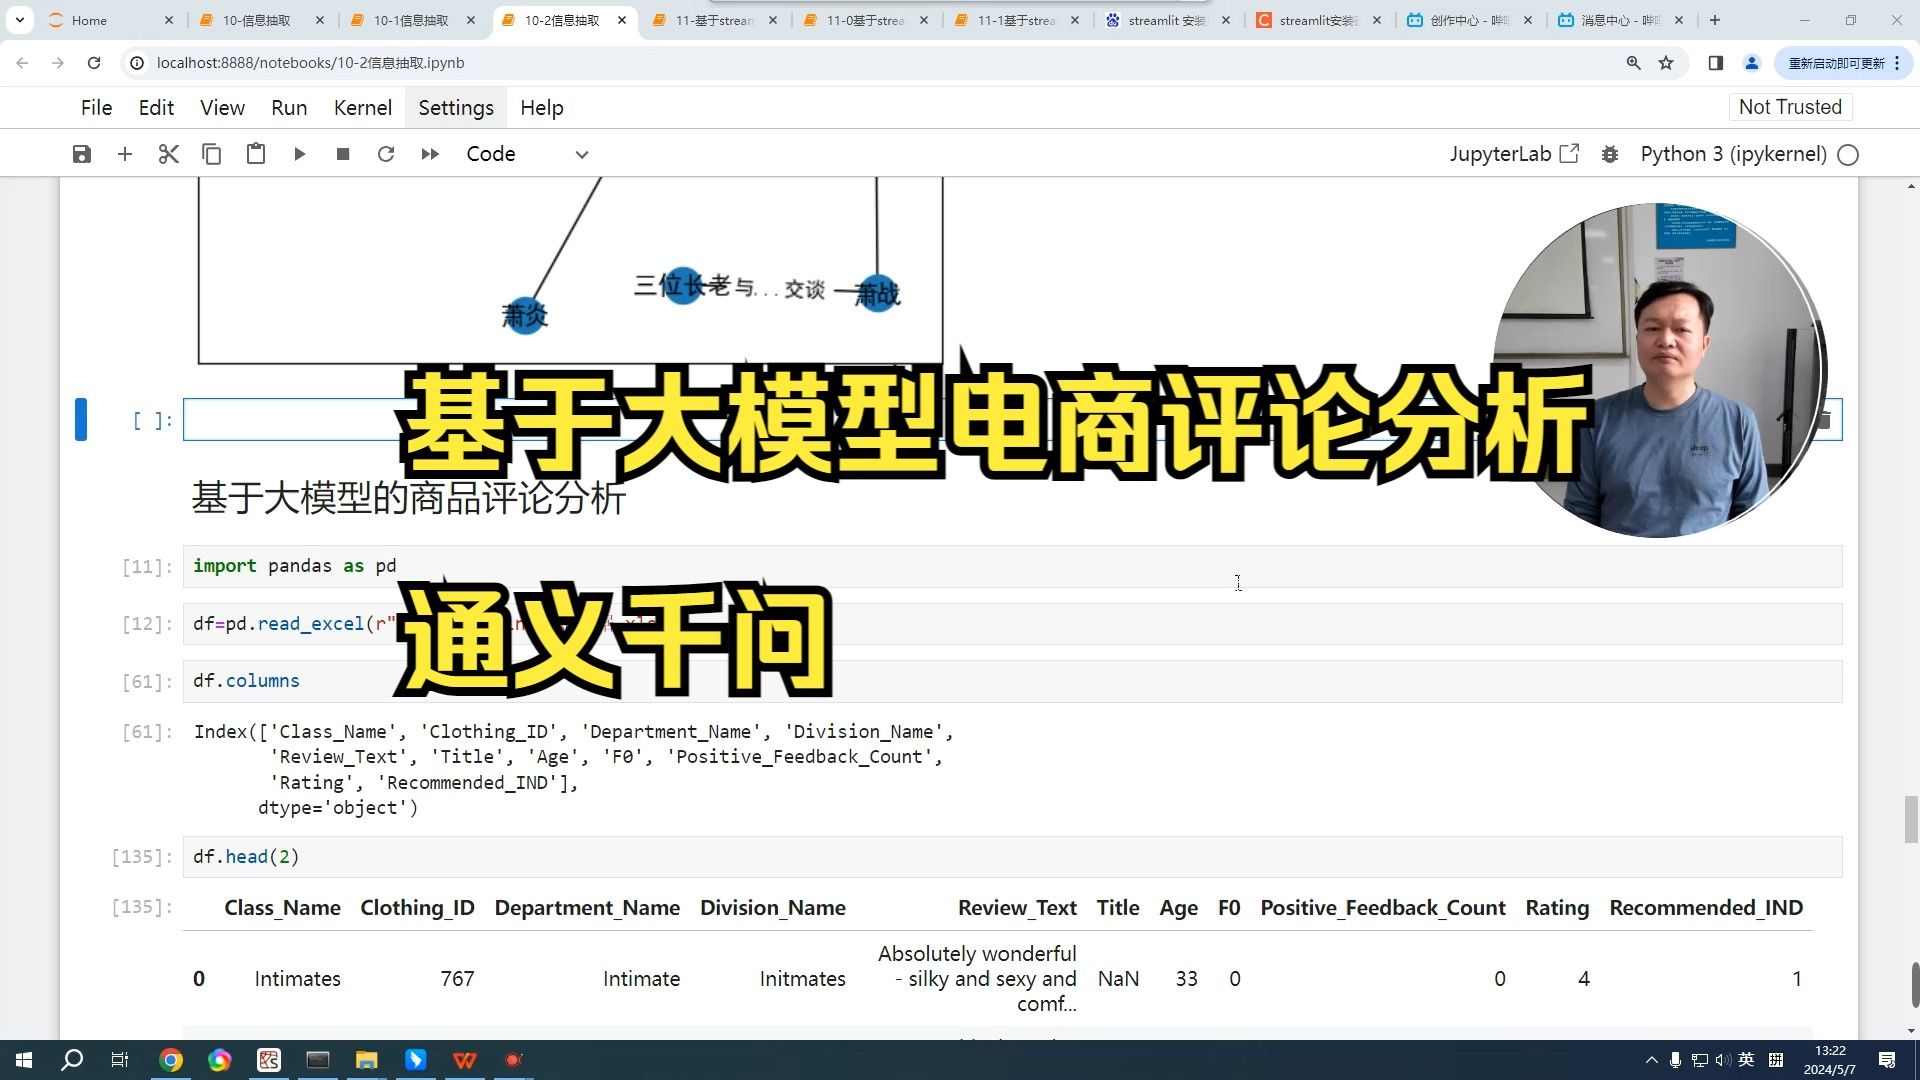1920x1080 pixels.
Task: Open File Explorer from the taskbar
Action: point(367,1060)
